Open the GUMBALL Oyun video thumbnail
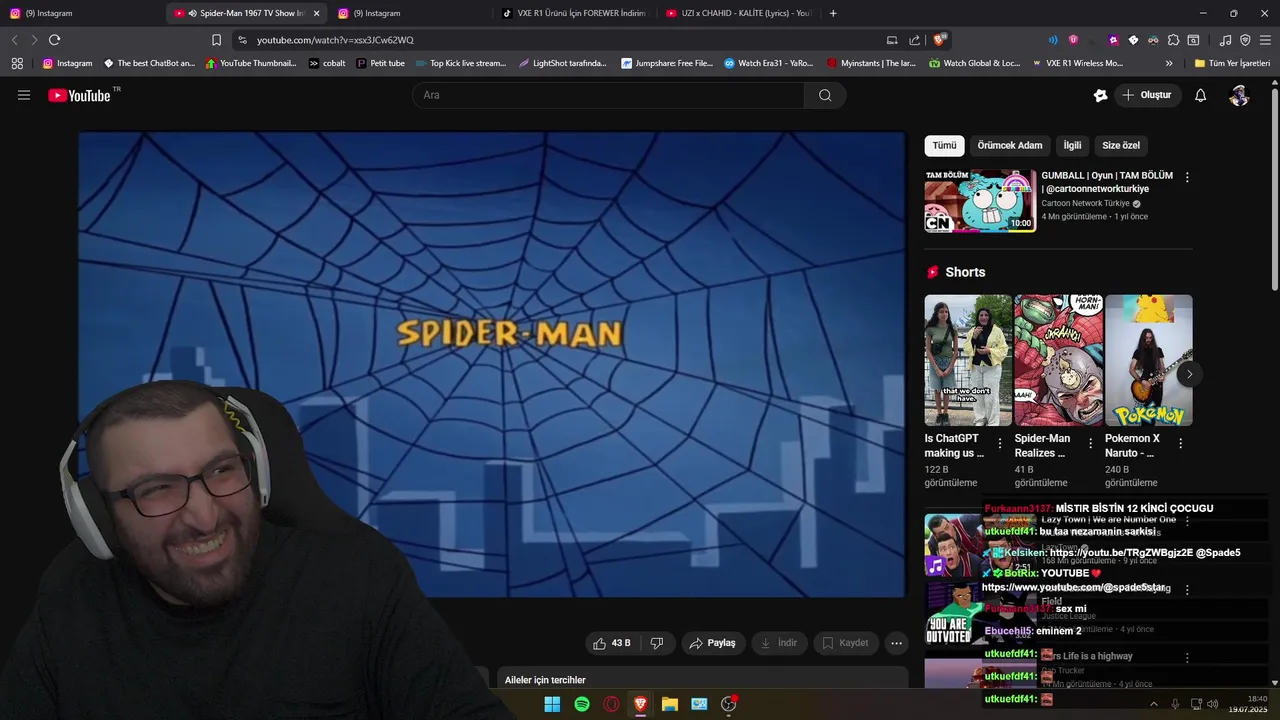Screen dimensions: 1280x720 click(x=980, y=201)
